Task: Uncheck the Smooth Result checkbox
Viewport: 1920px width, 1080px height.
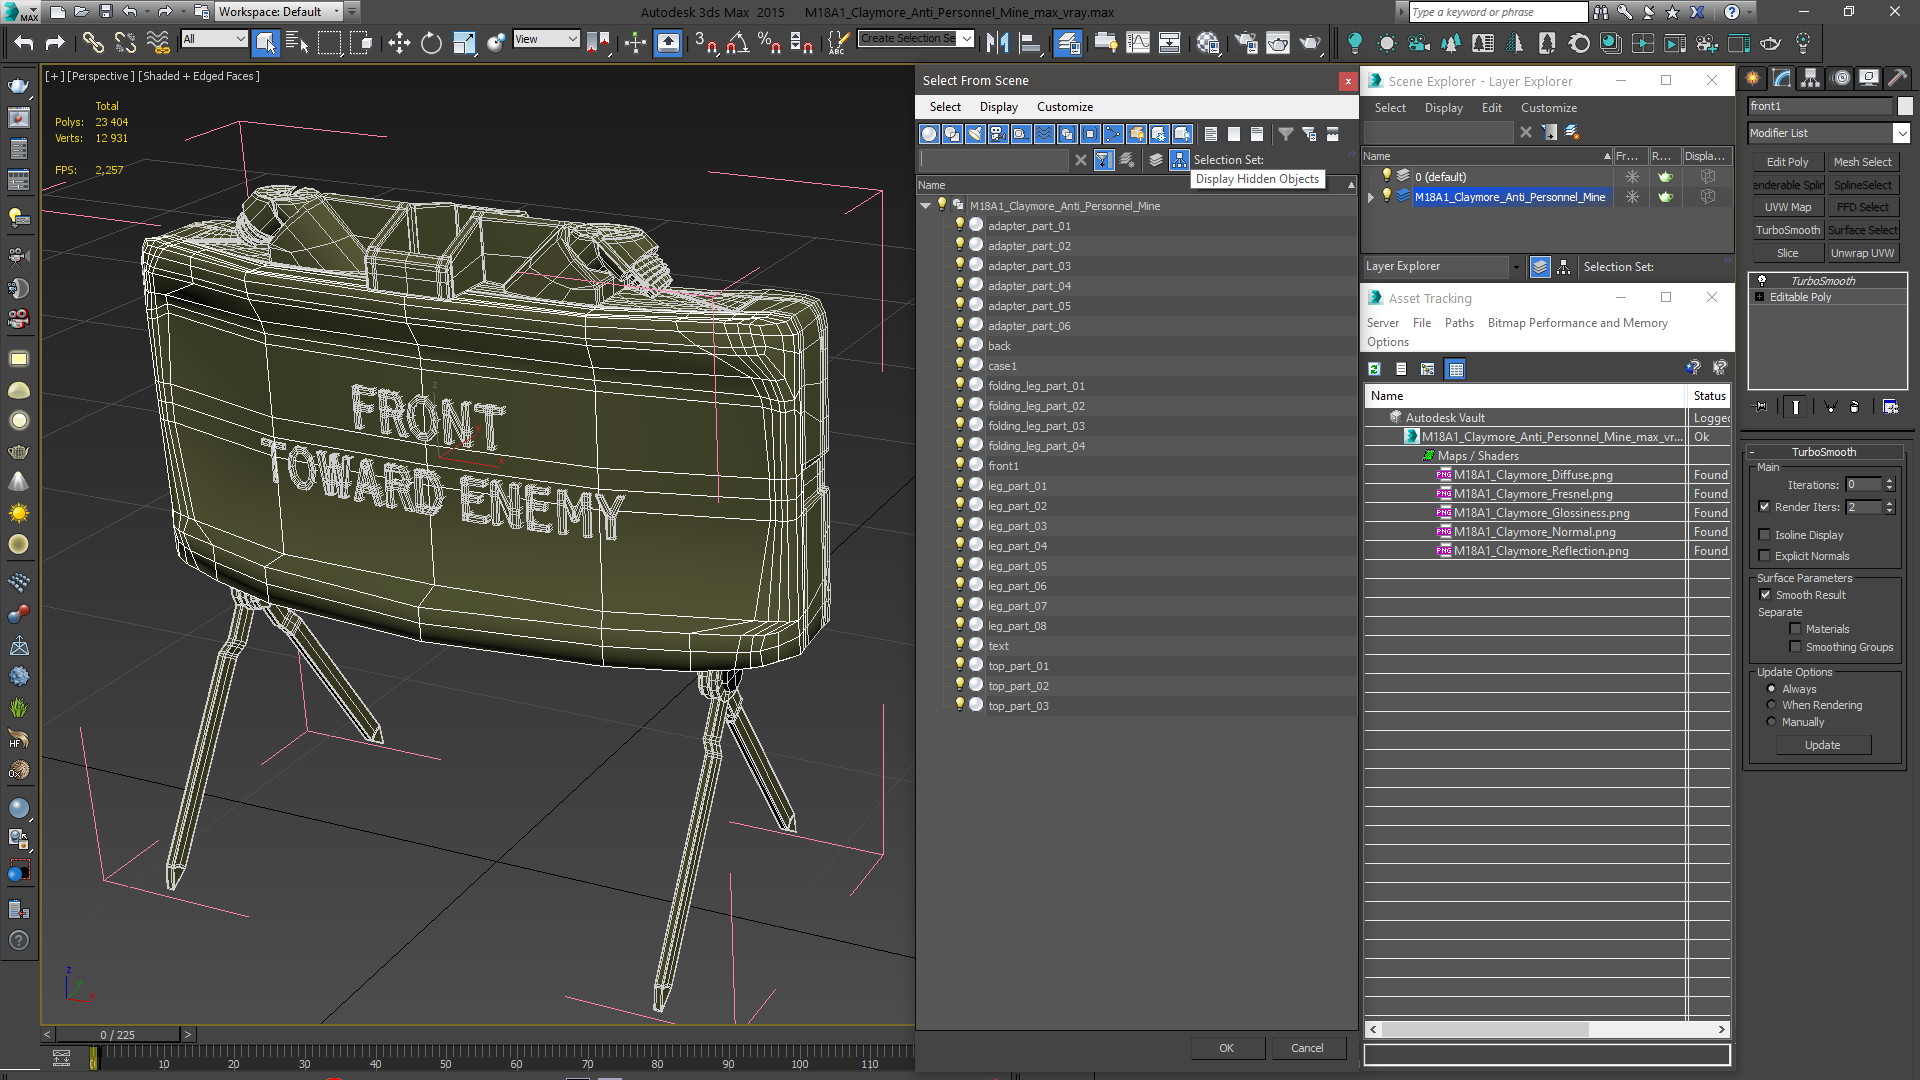Action: (1766, 595)
